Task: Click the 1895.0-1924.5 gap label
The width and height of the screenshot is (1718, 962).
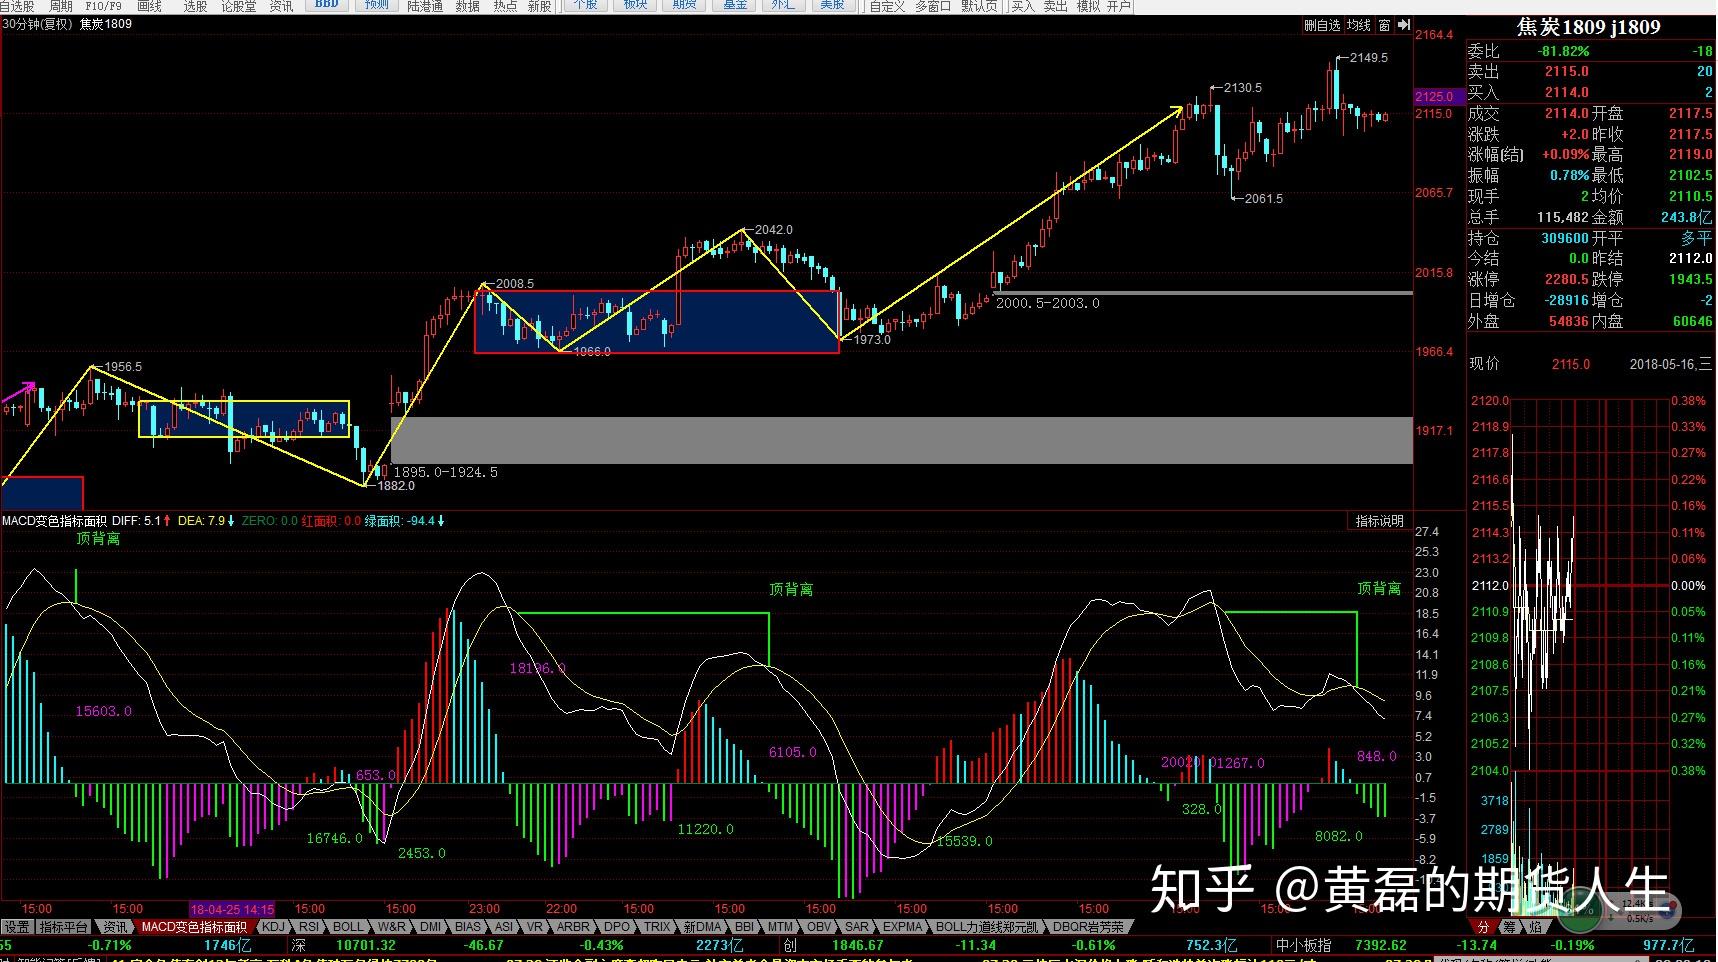Action: tap(445, 472)
